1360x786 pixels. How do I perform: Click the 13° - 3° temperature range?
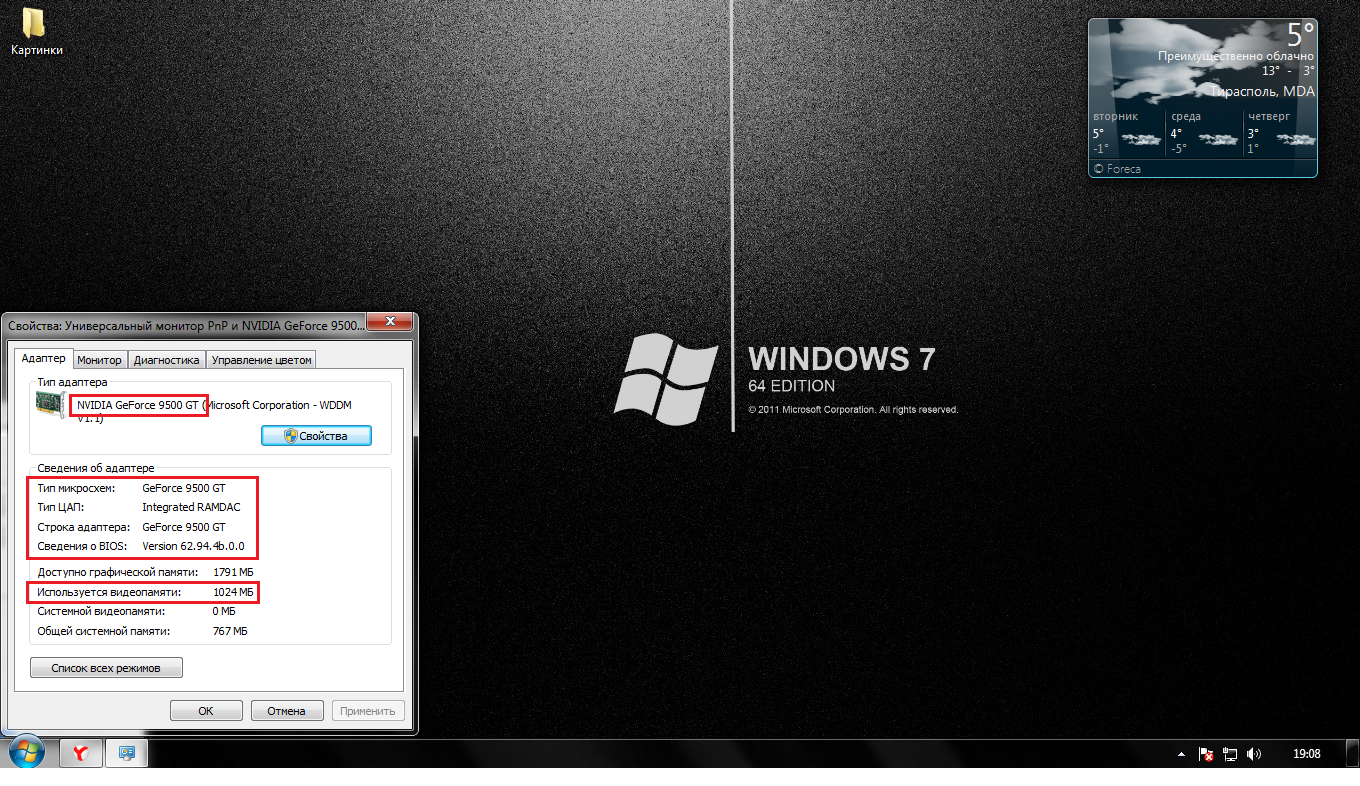1288,71
